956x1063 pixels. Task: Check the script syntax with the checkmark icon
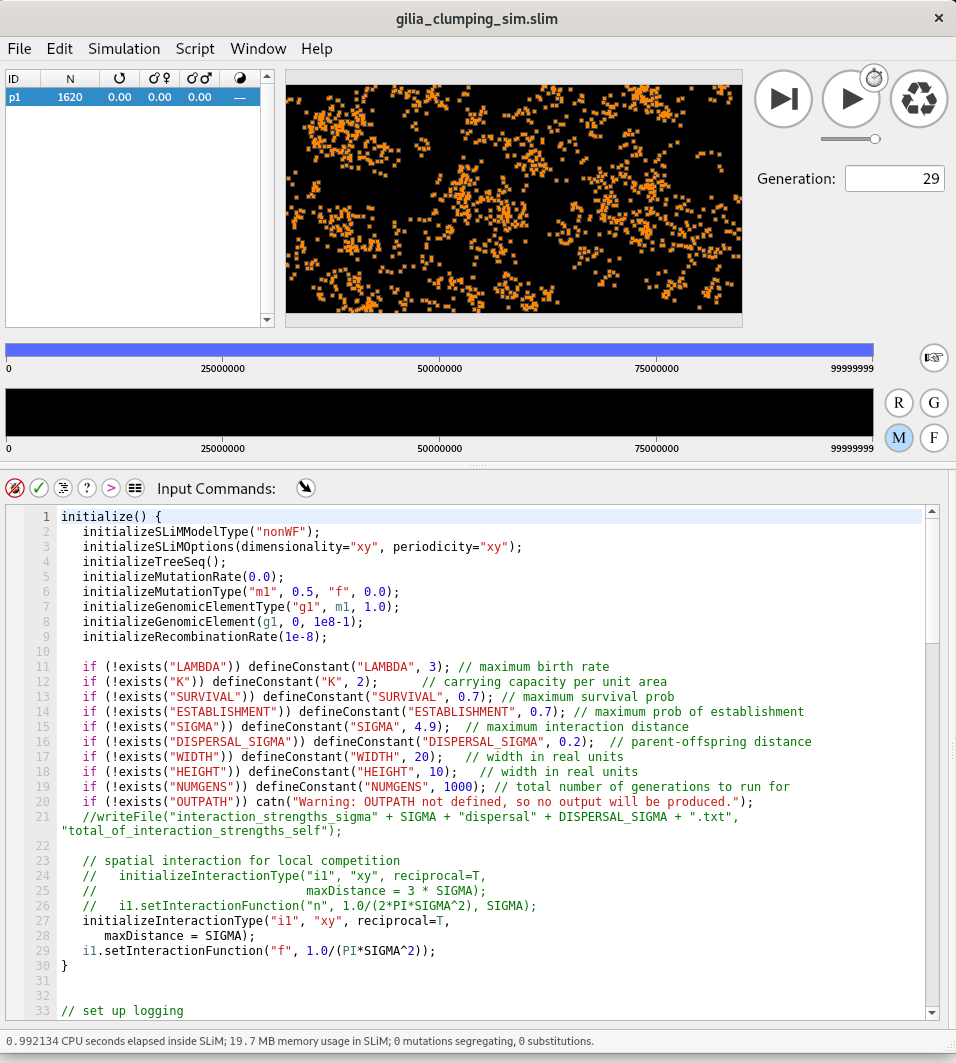39,488
